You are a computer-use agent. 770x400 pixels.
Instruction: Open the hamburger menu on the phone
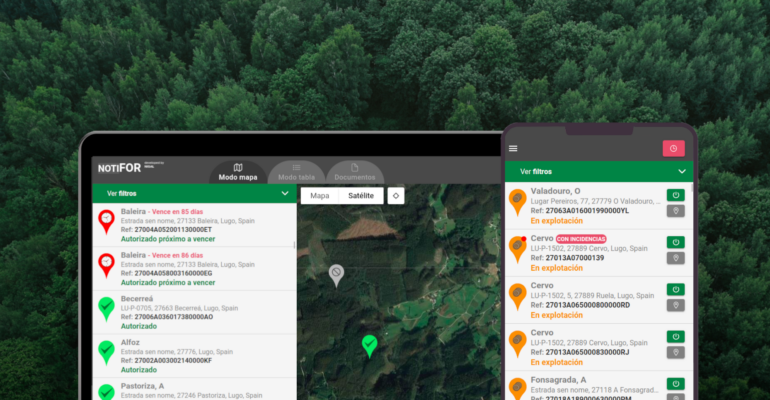[x=513, y=149]
